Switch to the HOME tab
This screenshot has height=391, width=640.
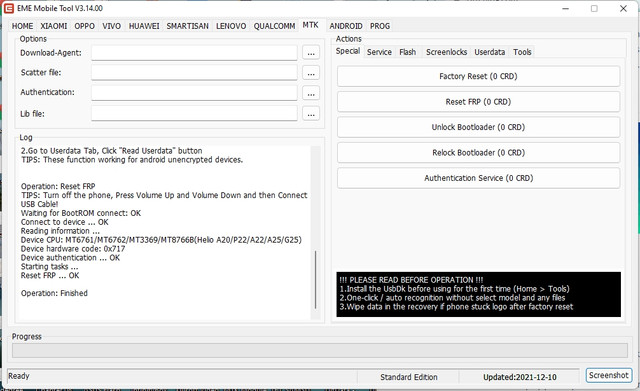click(x=22, y=26)
